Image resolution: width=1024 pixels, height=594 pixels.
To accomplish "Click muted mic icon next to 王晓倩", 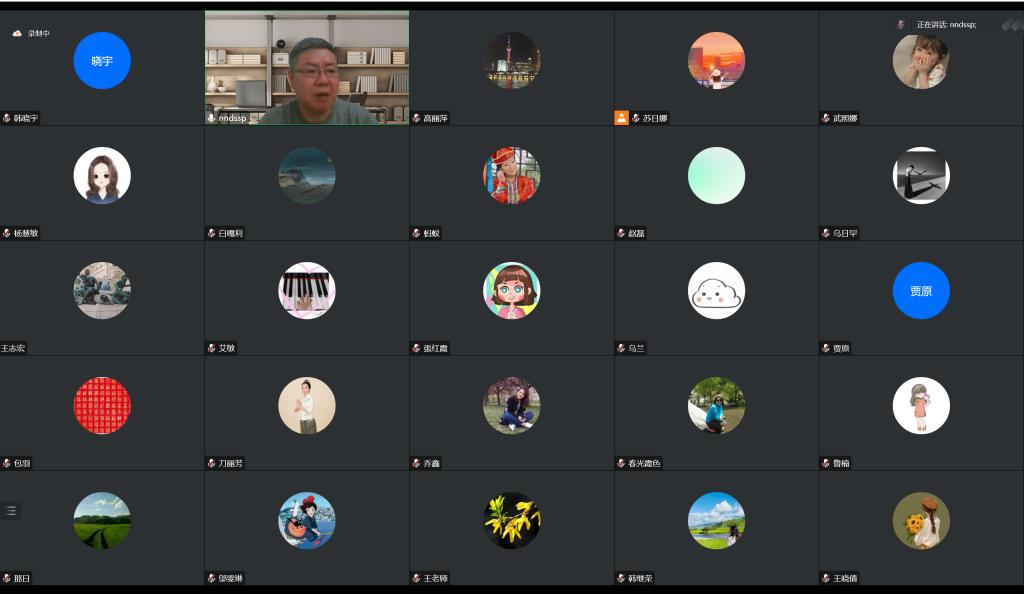I will click(826, 578).
